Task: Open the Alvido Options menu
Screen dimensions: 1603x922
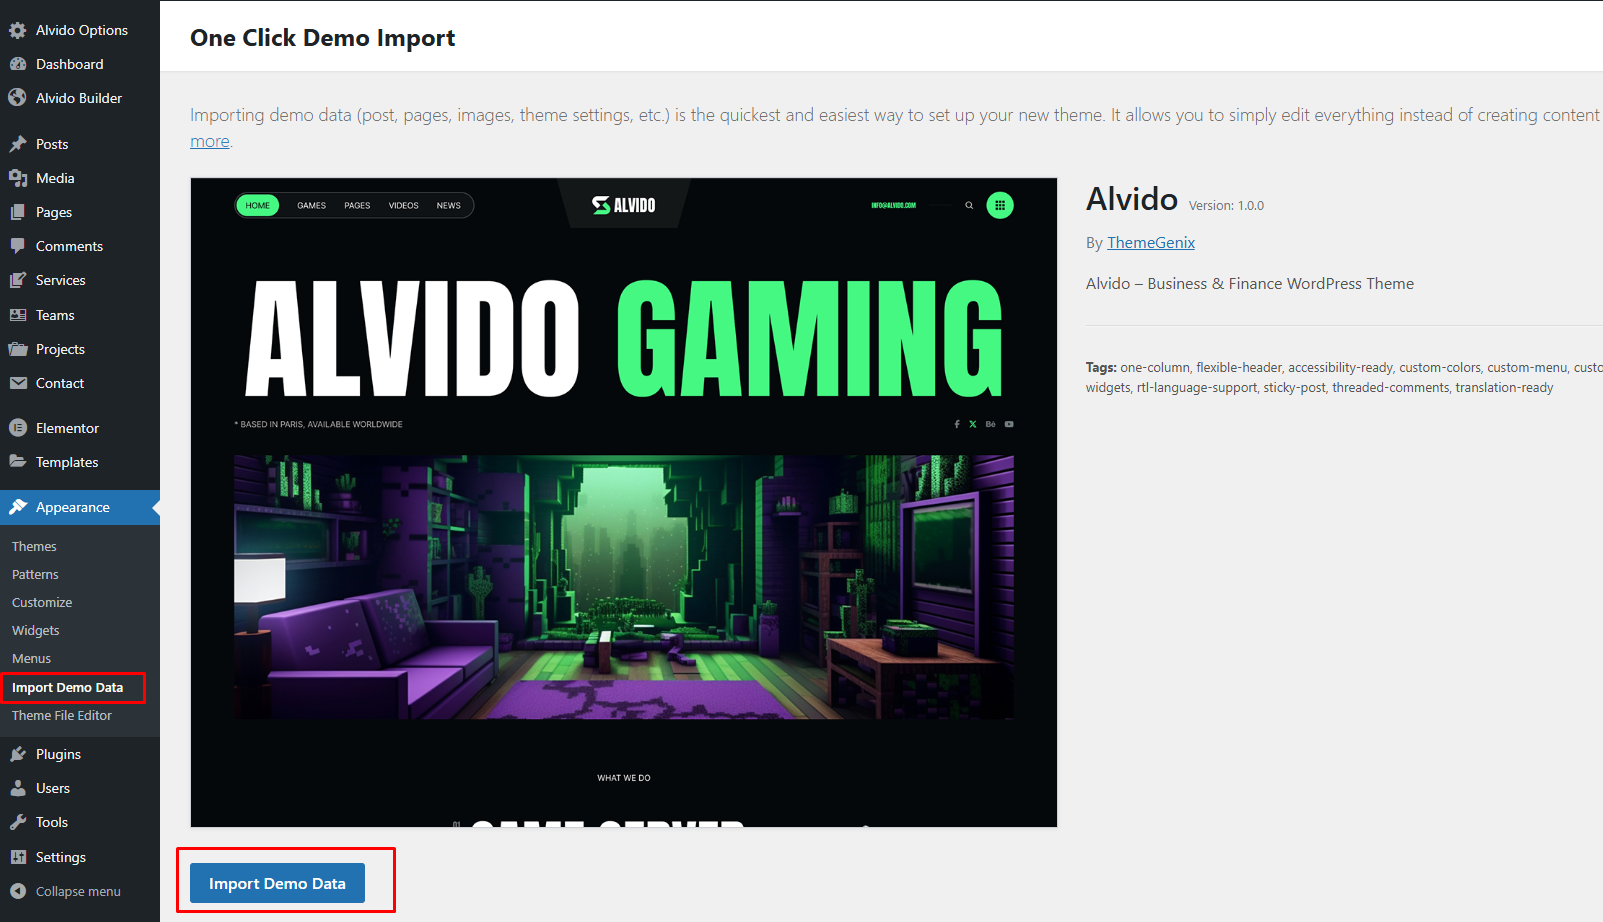Action: pos(80,30)
